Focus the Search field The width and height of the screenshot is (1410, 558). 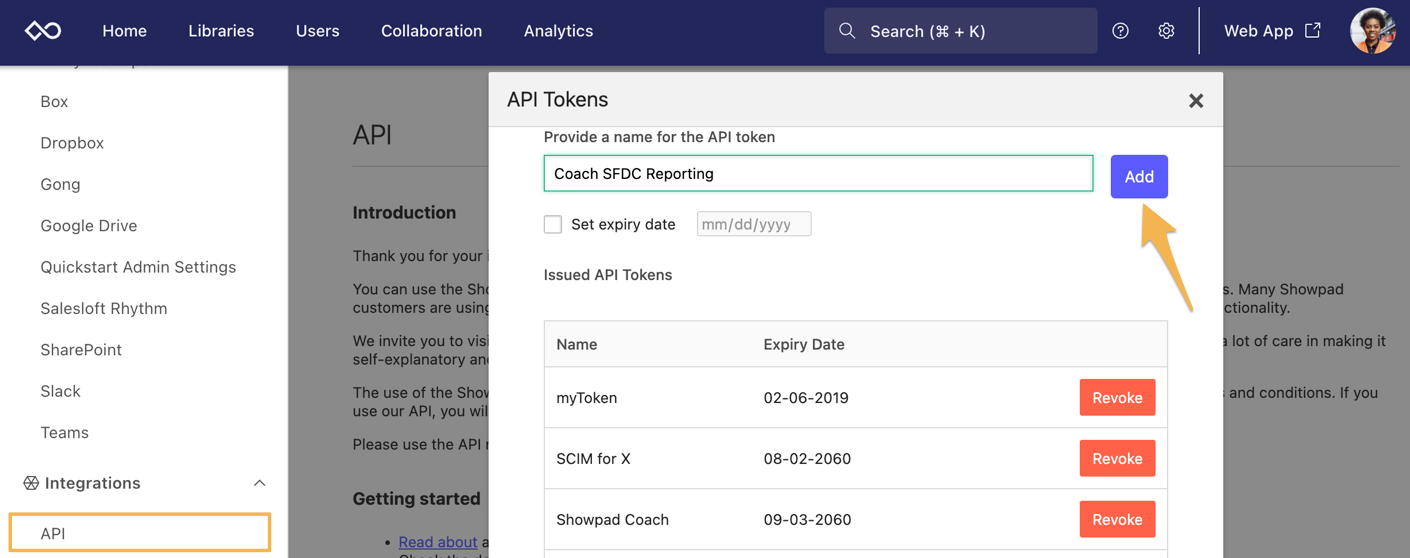[960, 31]
